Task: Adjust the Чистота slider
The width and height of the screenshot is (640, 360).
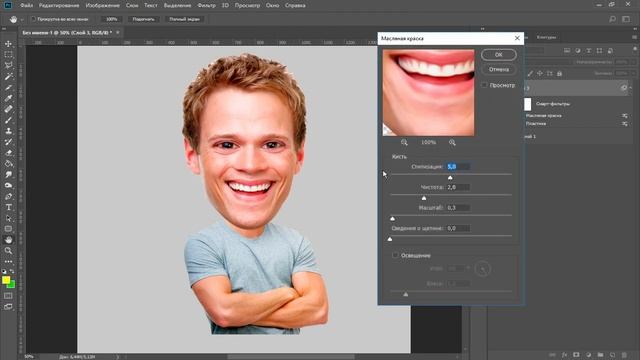Action: 424,198
